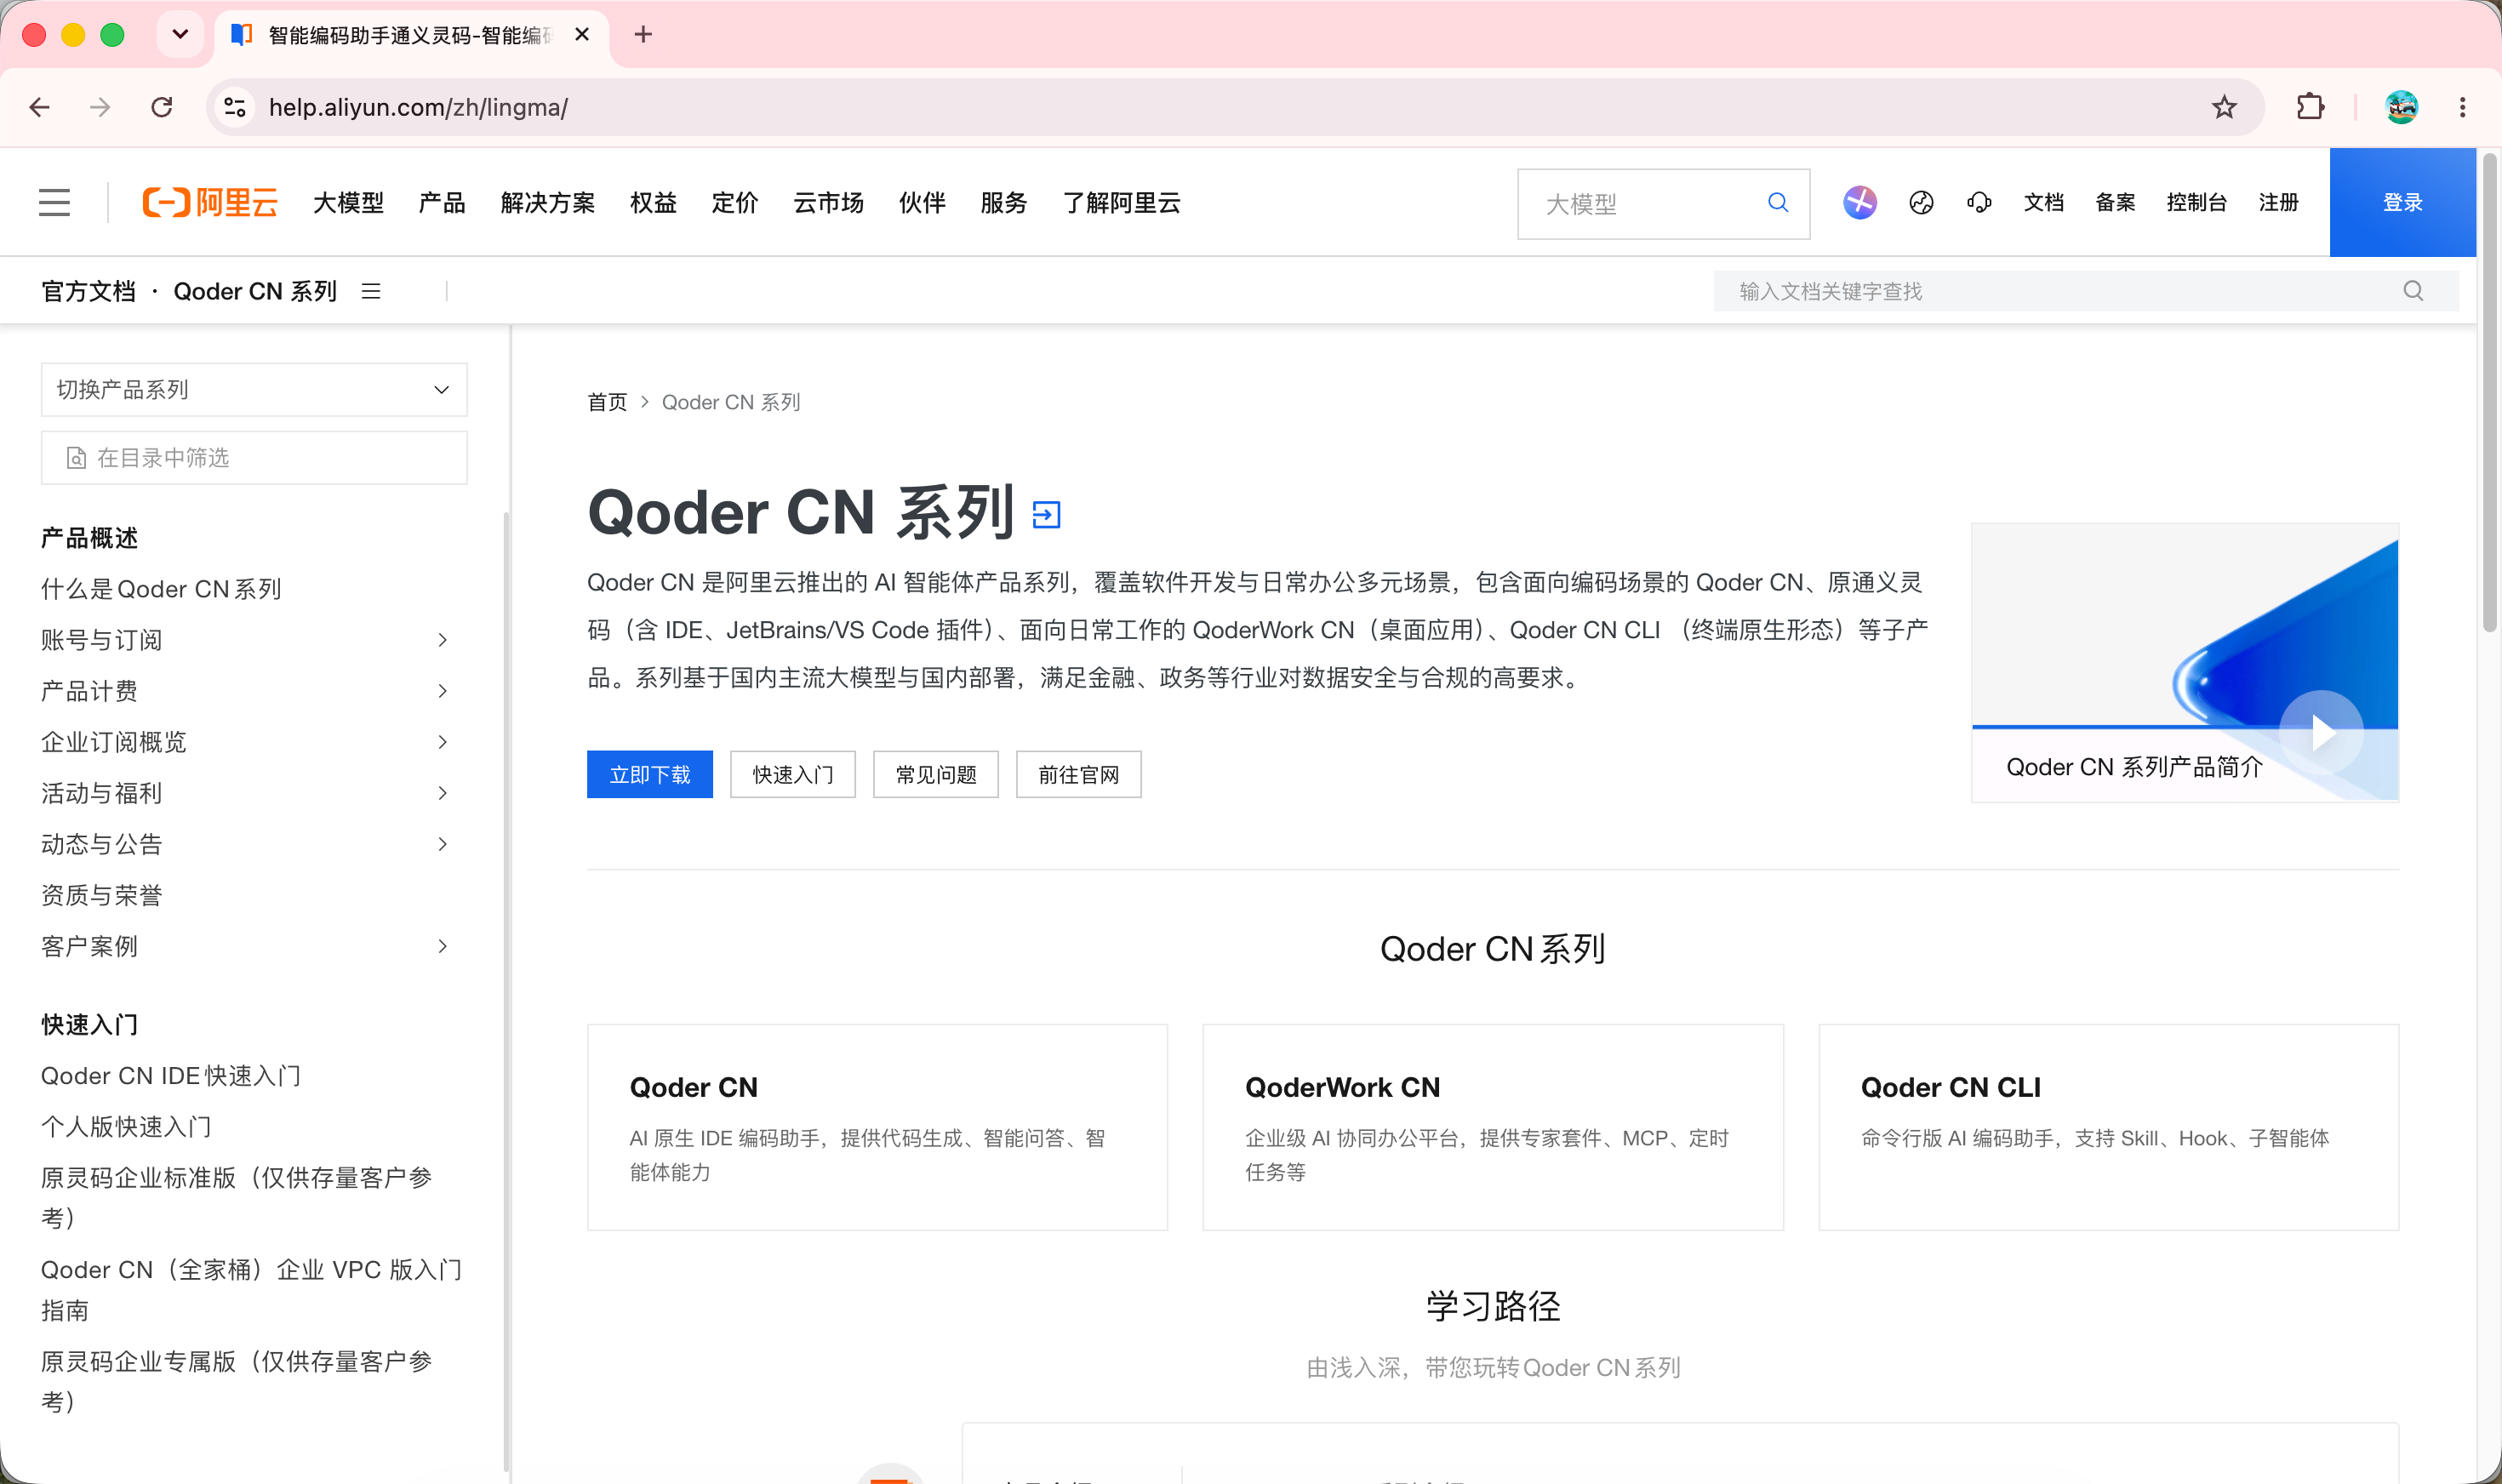
Task: Open the 控制台 link
Action: coord(2196,203)
